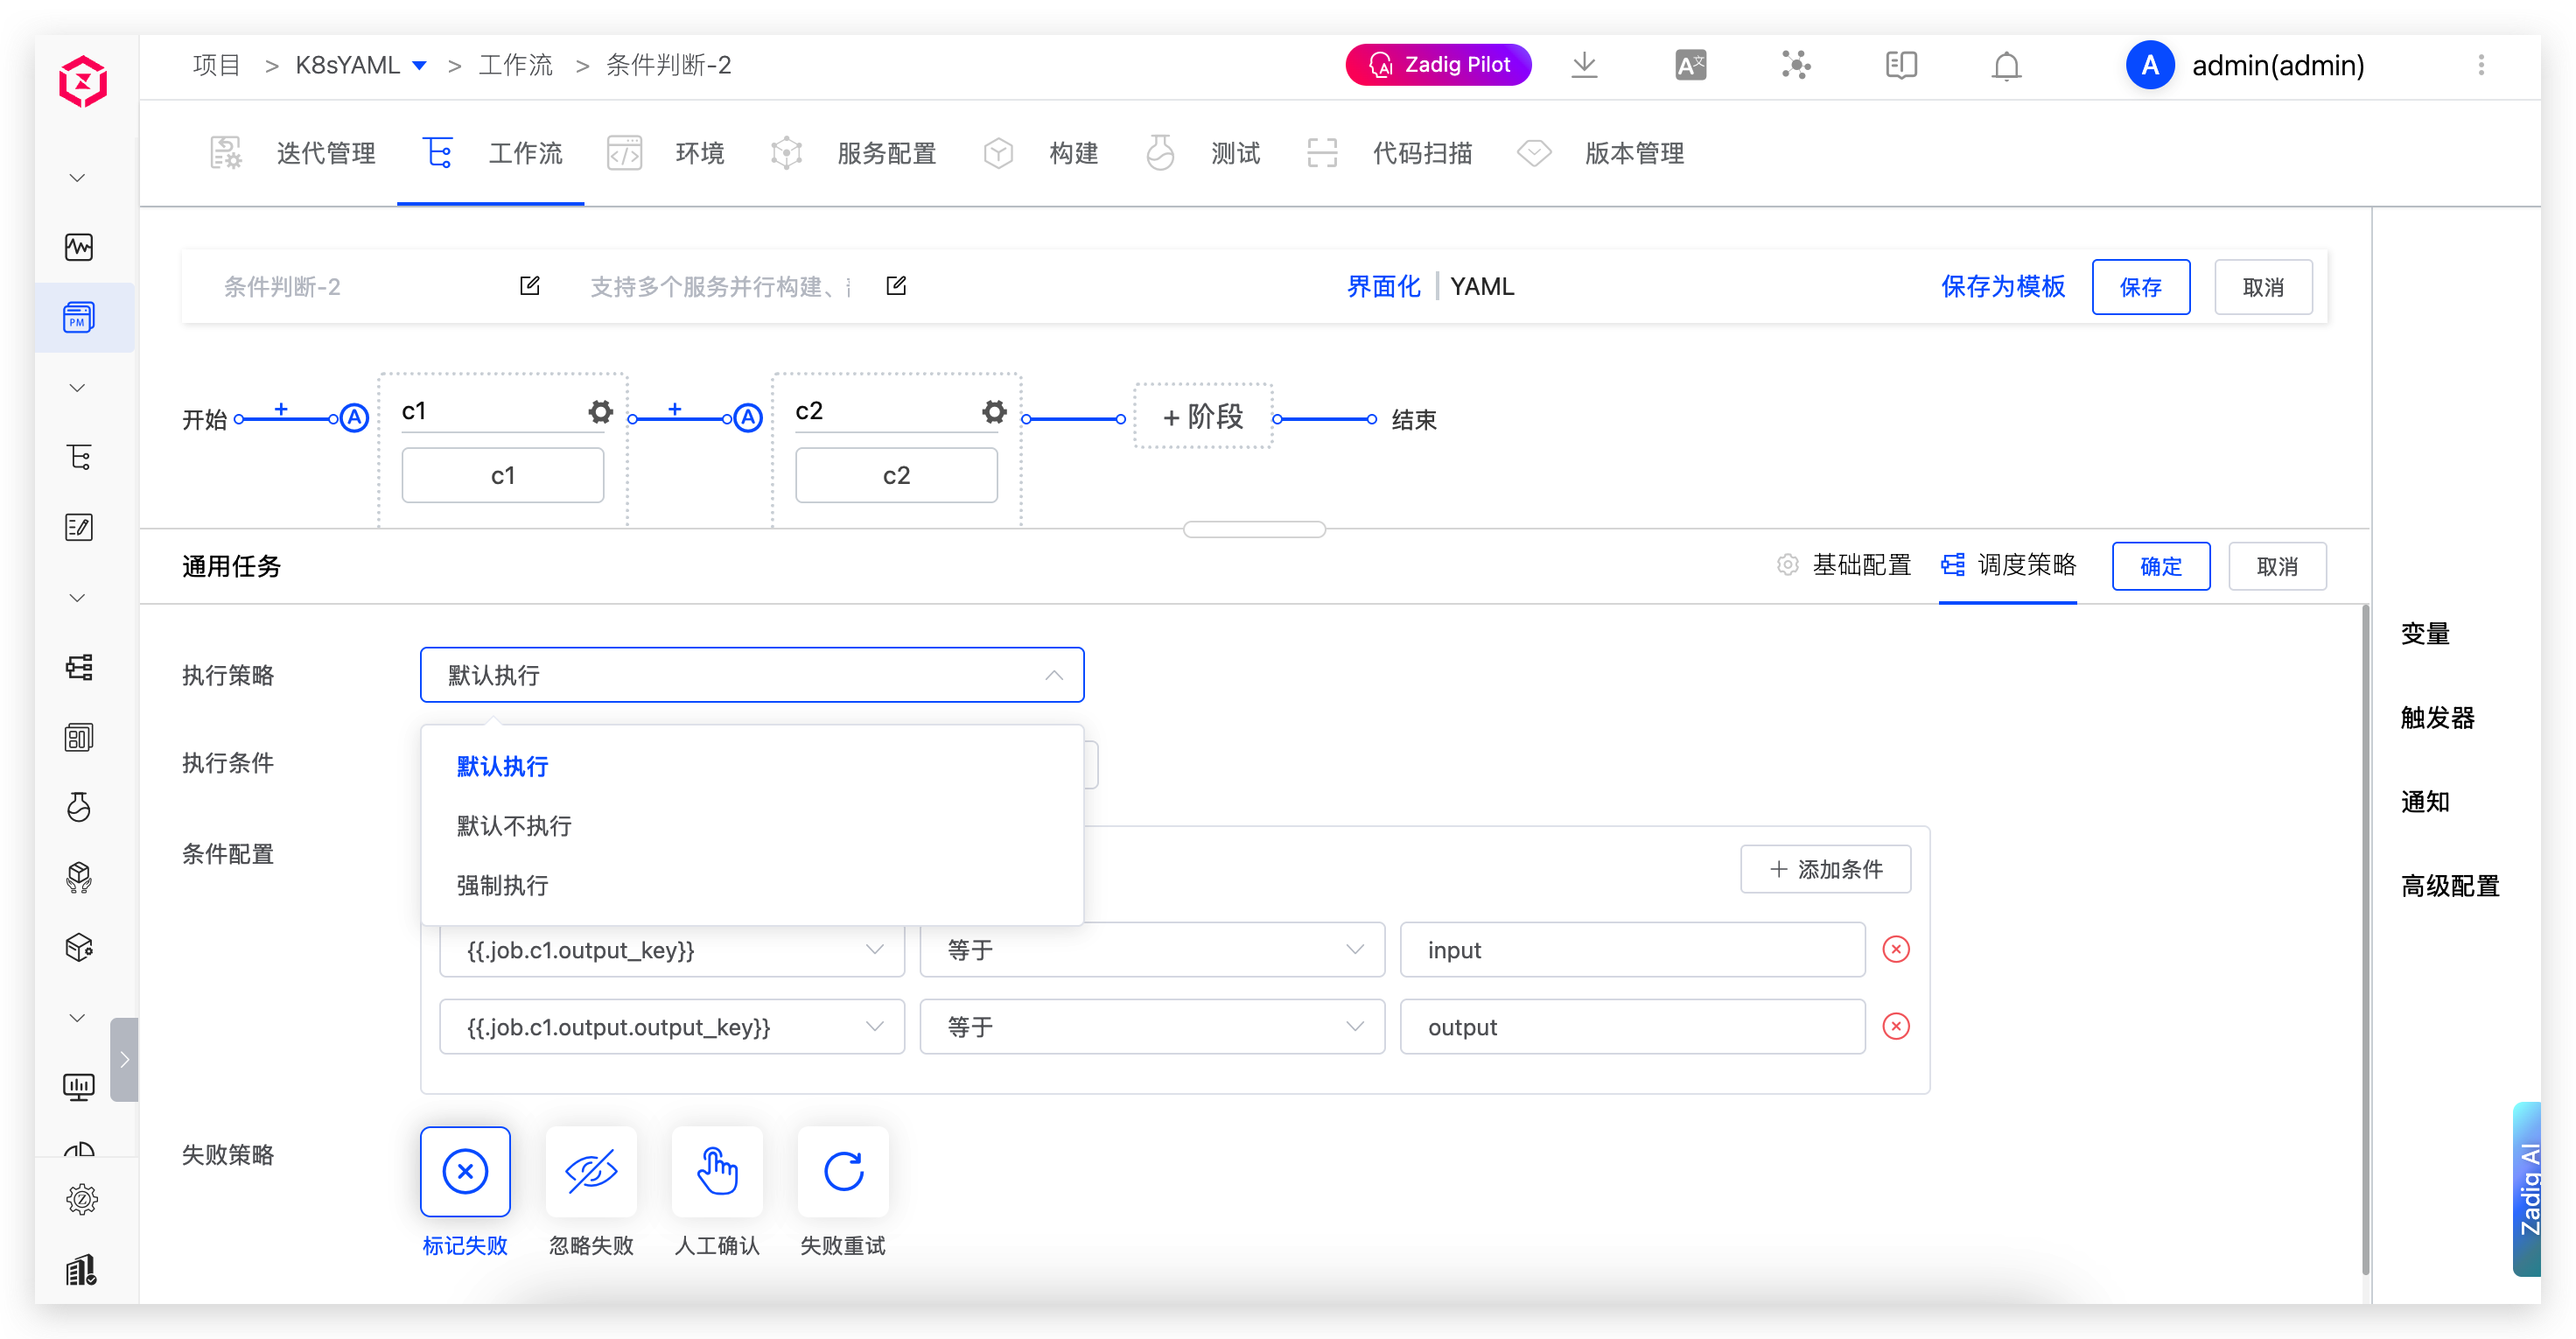Click 保存为模板 link
The image size is (2576, 1339).
click(2002, 287)
